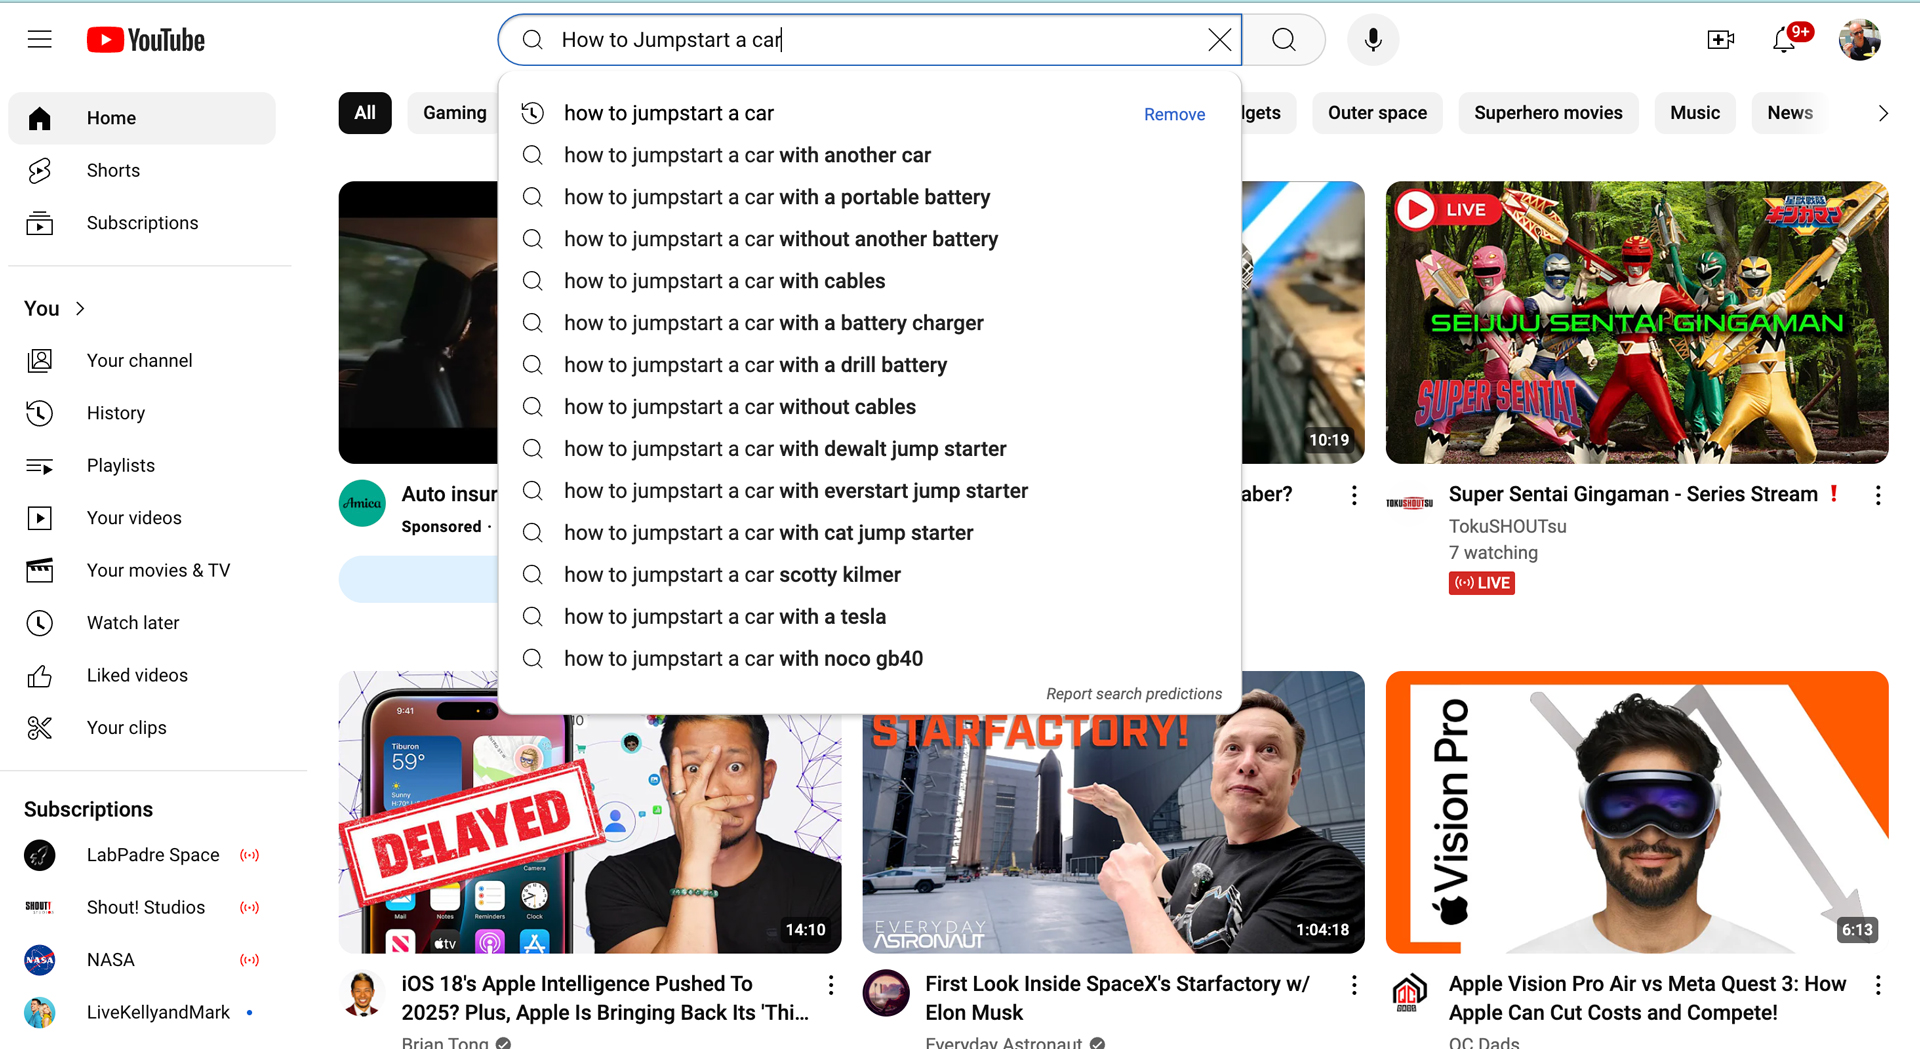Open Vision Pro Air video thumbnail

coord(1637,812)
